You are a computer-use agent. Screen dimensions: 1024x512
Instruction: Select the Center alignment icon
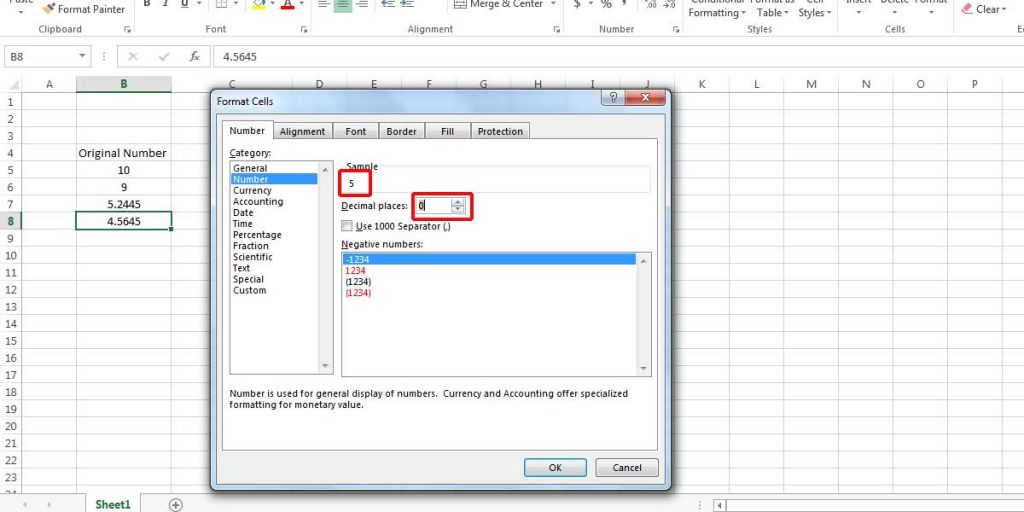click(343, 4)
